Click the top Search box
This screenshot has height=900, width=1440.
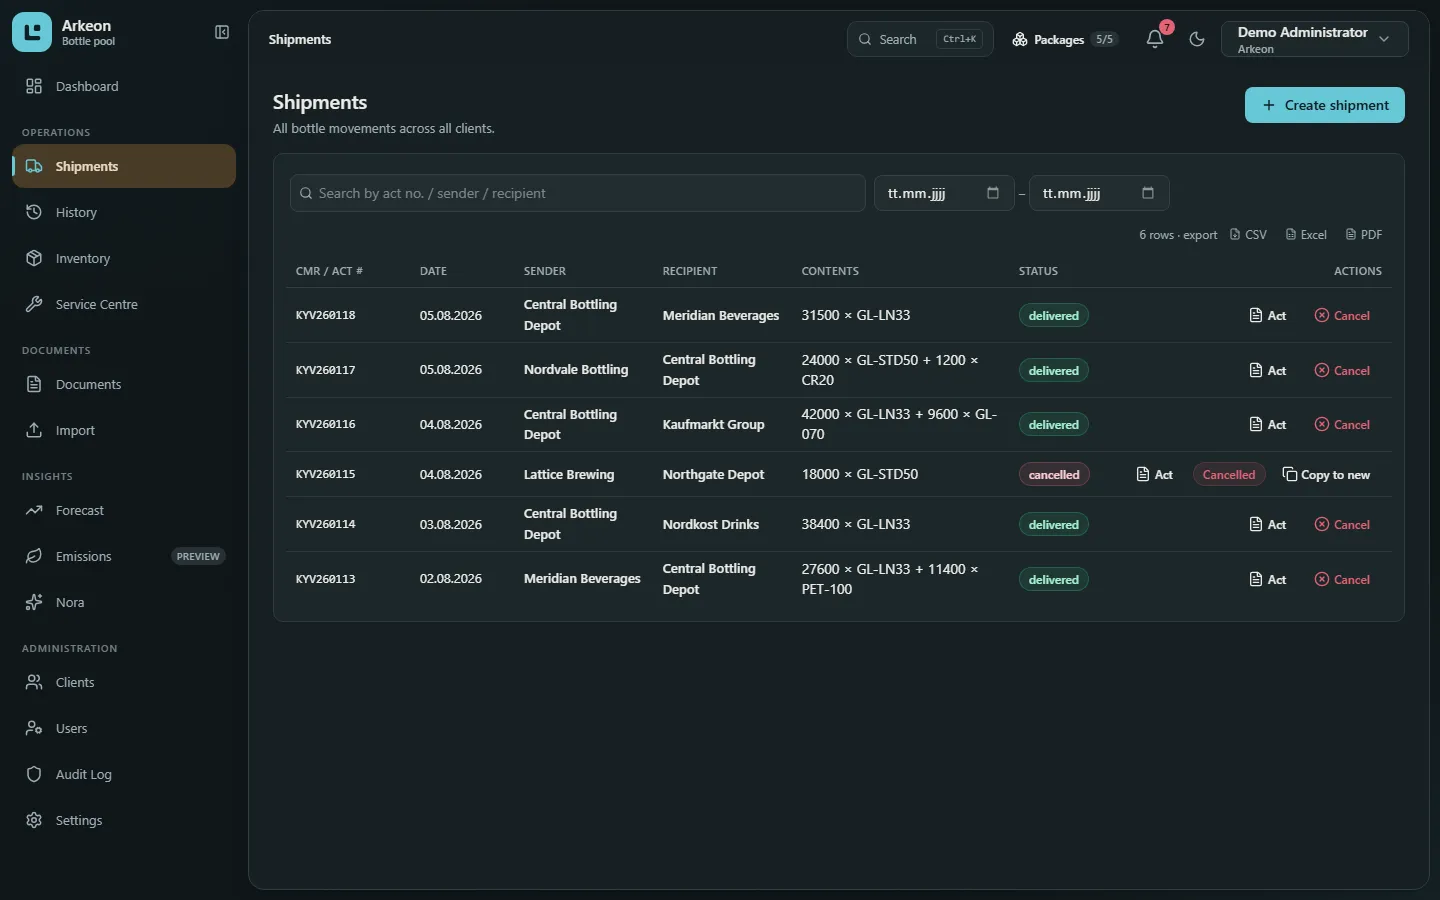(920, 39)
